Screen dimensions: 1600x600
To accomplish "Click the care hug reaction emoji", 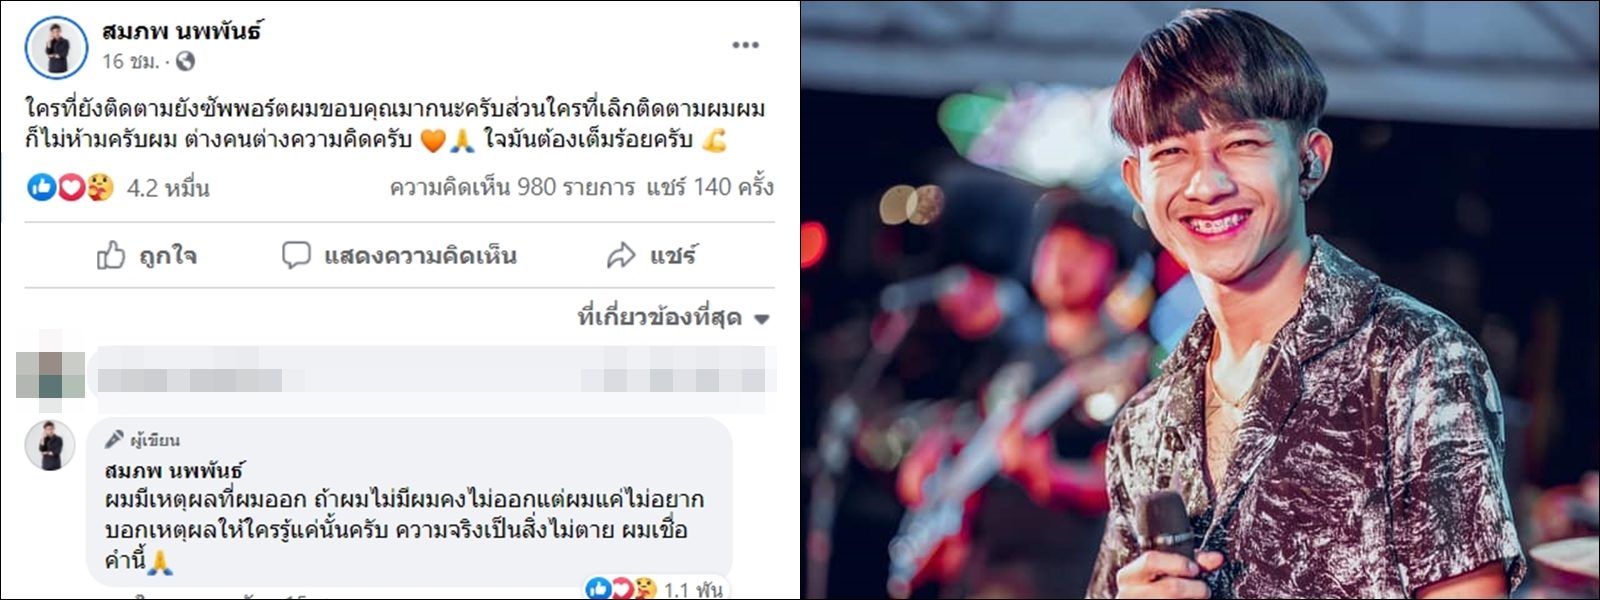I will pyautogui.click(x=100, y=187).
